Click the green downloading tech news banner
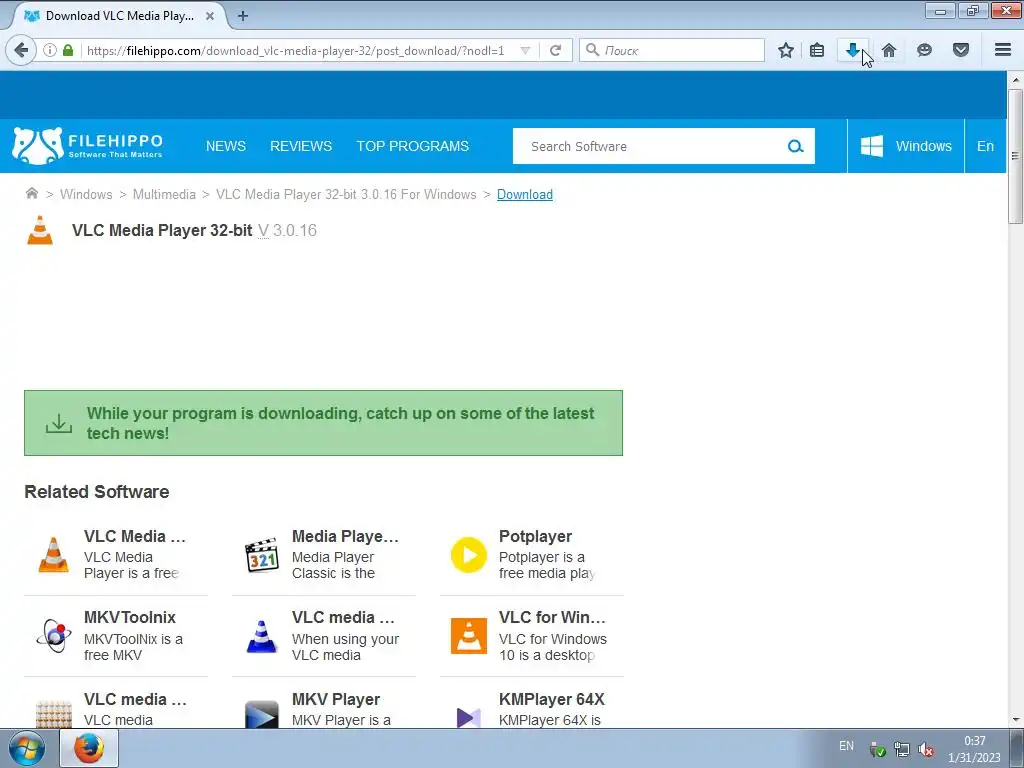The height and width of the screenshot is (768, 1024). (x=323, y=423)
